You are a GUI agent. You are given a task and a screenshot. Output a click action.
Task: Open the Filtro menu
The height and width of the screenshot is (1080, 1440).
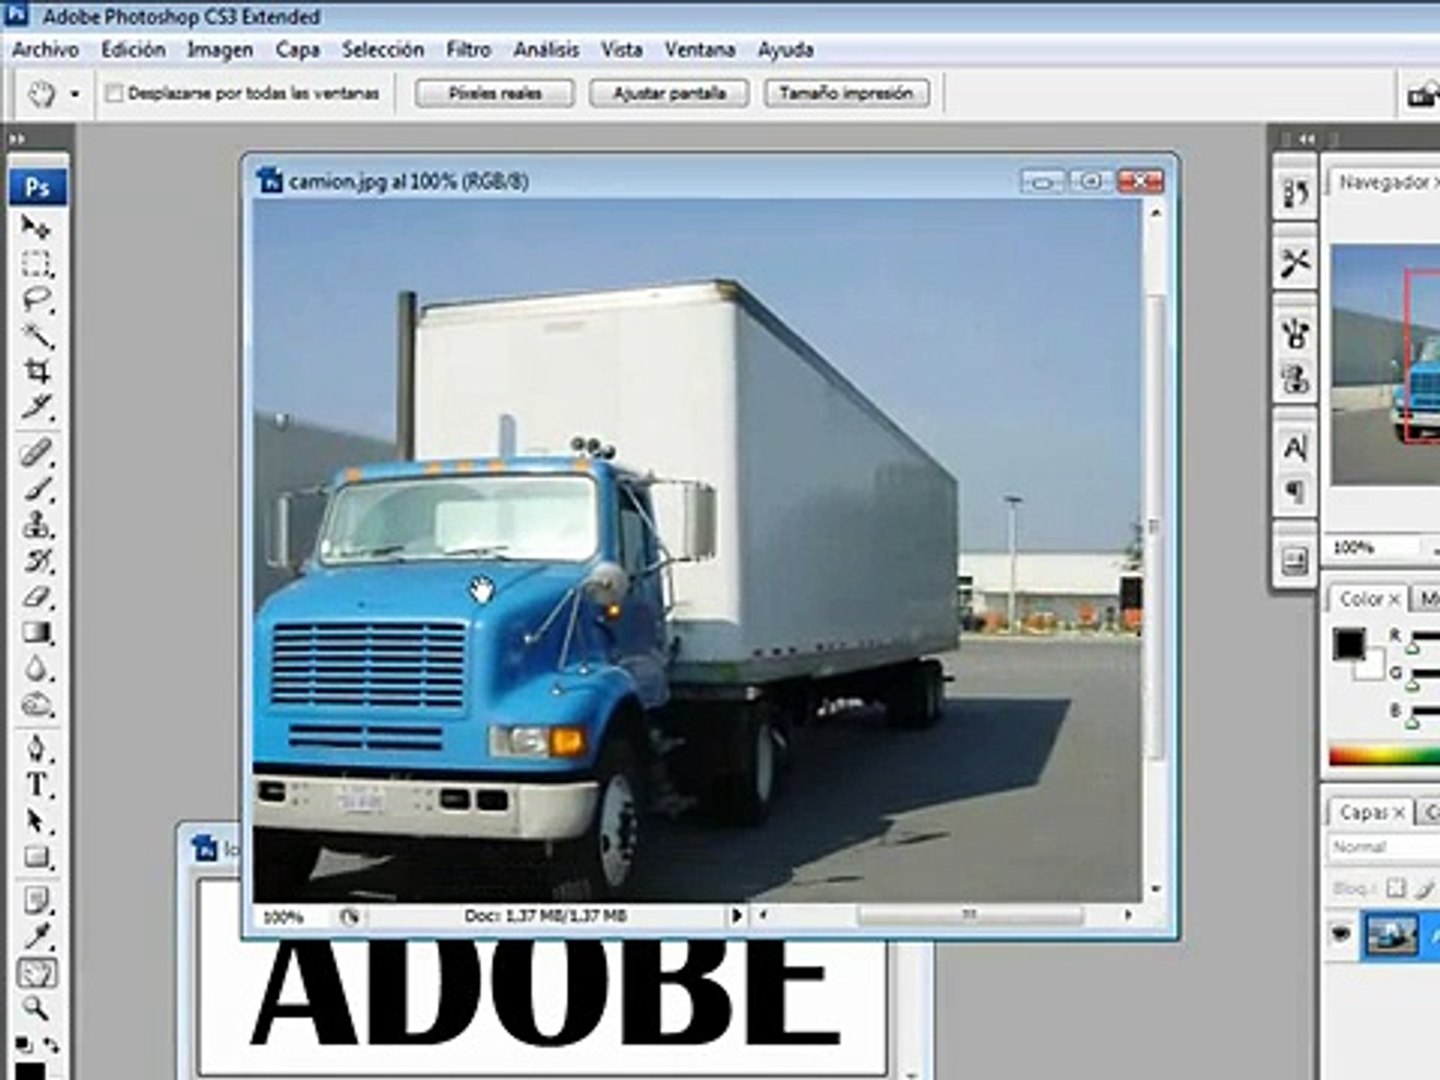tap(468, 49)
